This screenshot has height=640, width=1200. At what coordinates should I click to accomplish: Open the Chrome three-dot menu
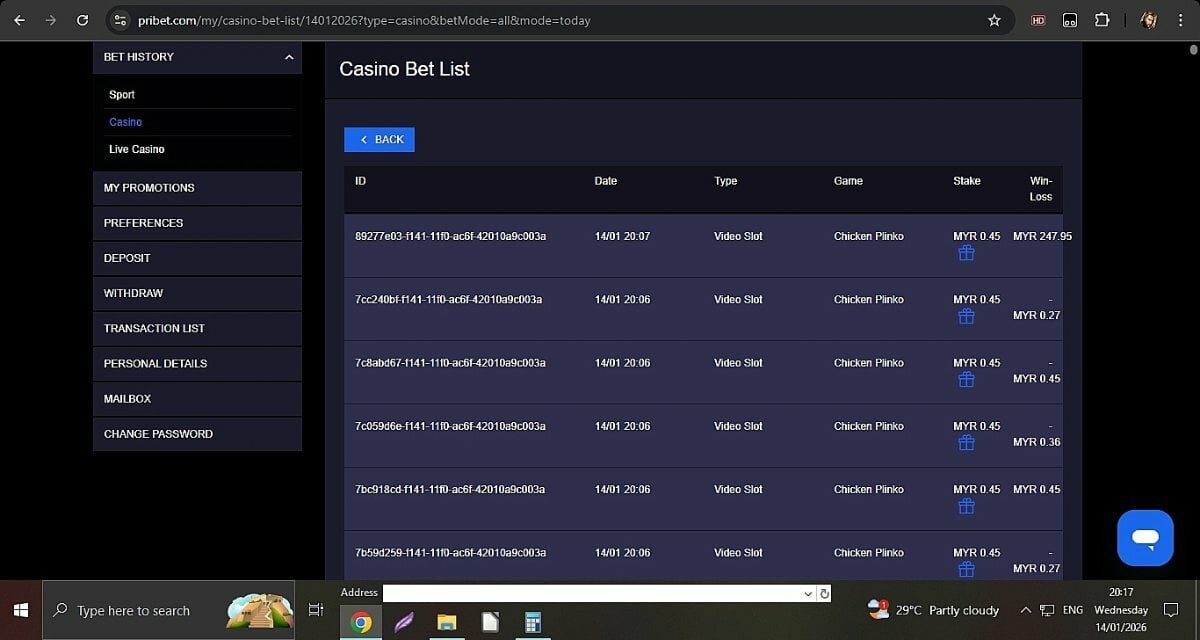pyautogui.click(x=1182, y=20)
